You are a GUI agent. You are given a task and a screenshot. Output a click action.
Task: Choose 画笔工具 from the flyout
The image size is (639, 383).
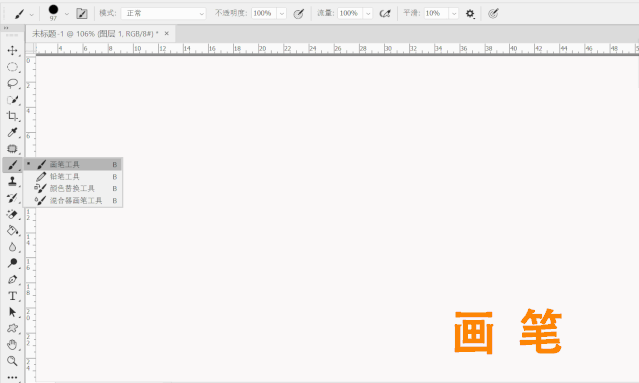[73, 165]
